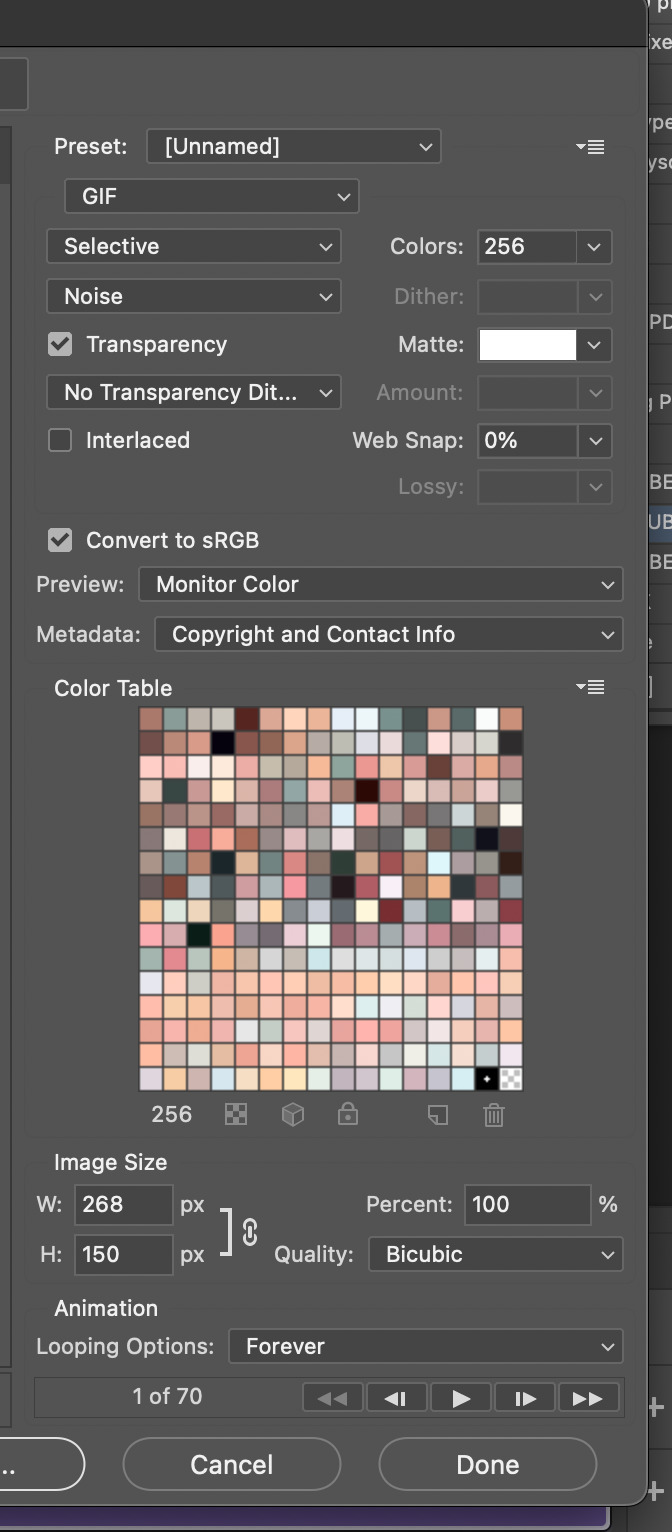Click the disabled Dither dropdown arrow
Screen dimensions: 672x1532
click(x=594, y=296)
